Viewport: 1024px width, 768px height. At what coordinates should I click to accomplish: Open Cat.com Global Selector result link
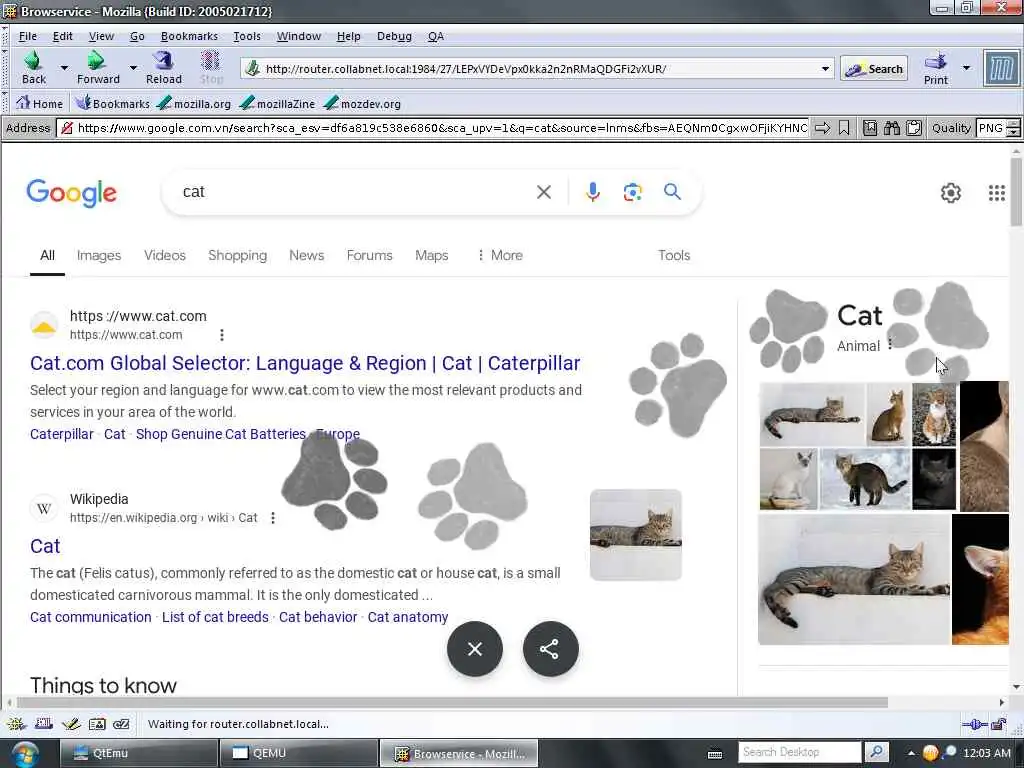point(305,363)
